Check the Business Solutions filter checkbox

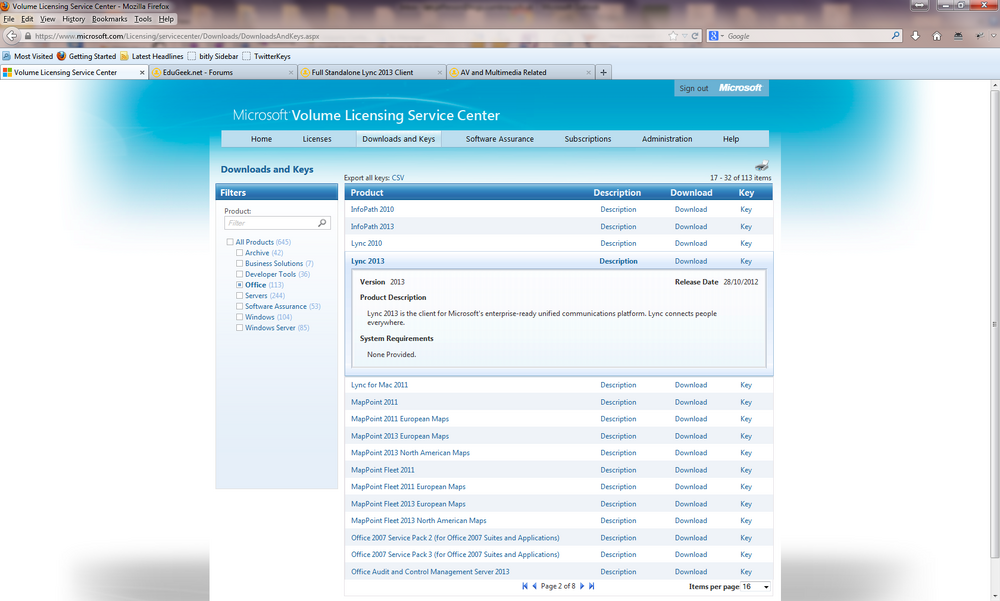click(x=239, y=263)
